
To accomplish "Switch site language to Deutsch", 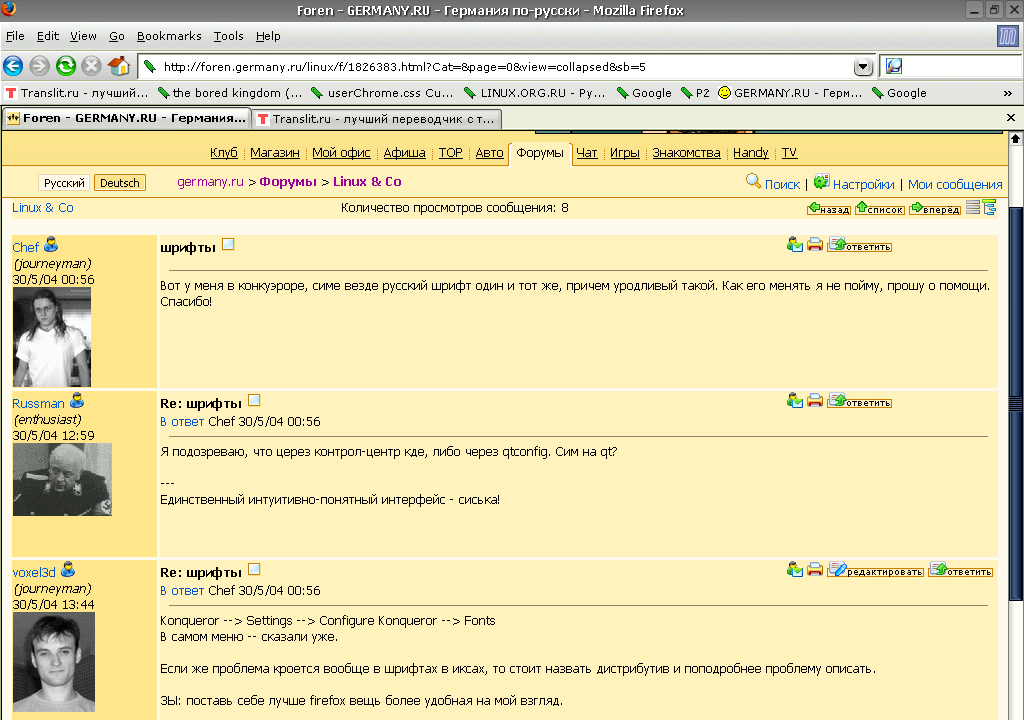I will click(120, 183).
